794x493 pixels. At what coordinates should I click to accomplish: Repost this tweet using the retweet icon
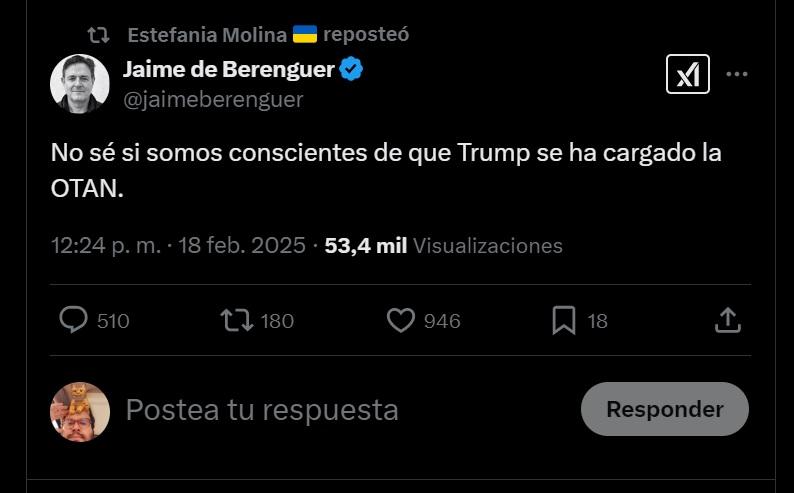237,320
